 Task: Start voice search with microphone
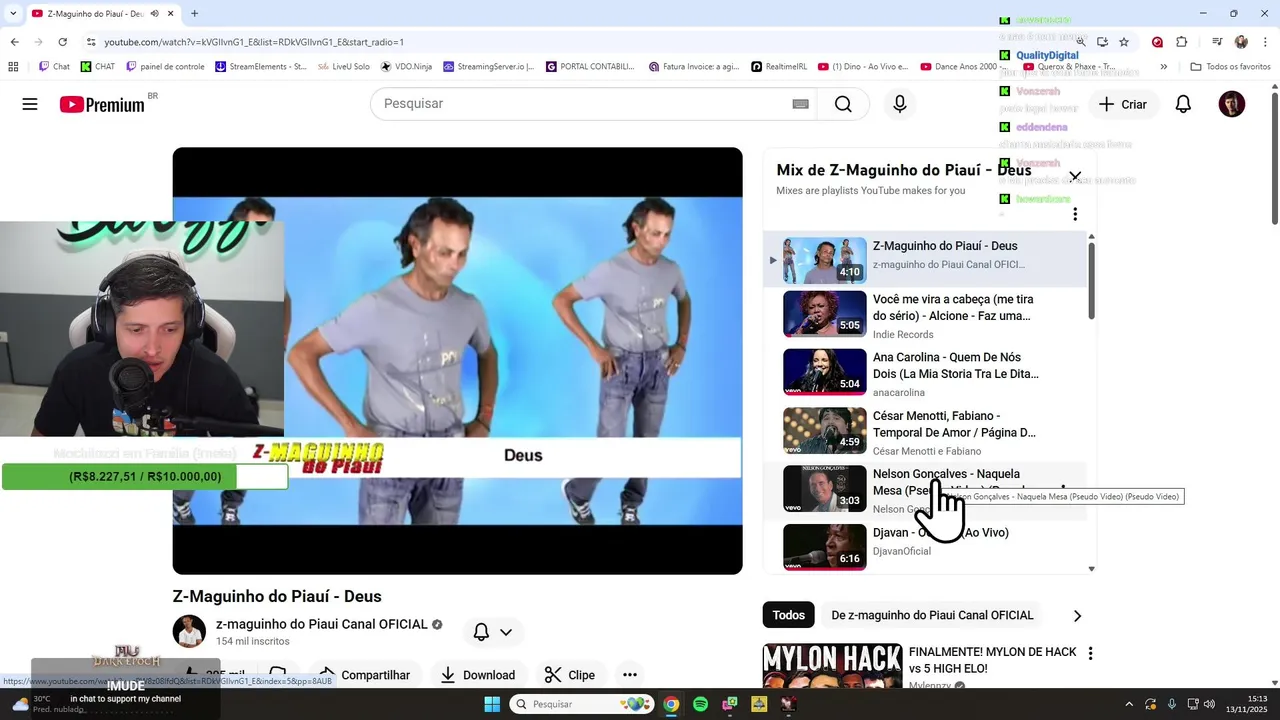coord(900,104)
